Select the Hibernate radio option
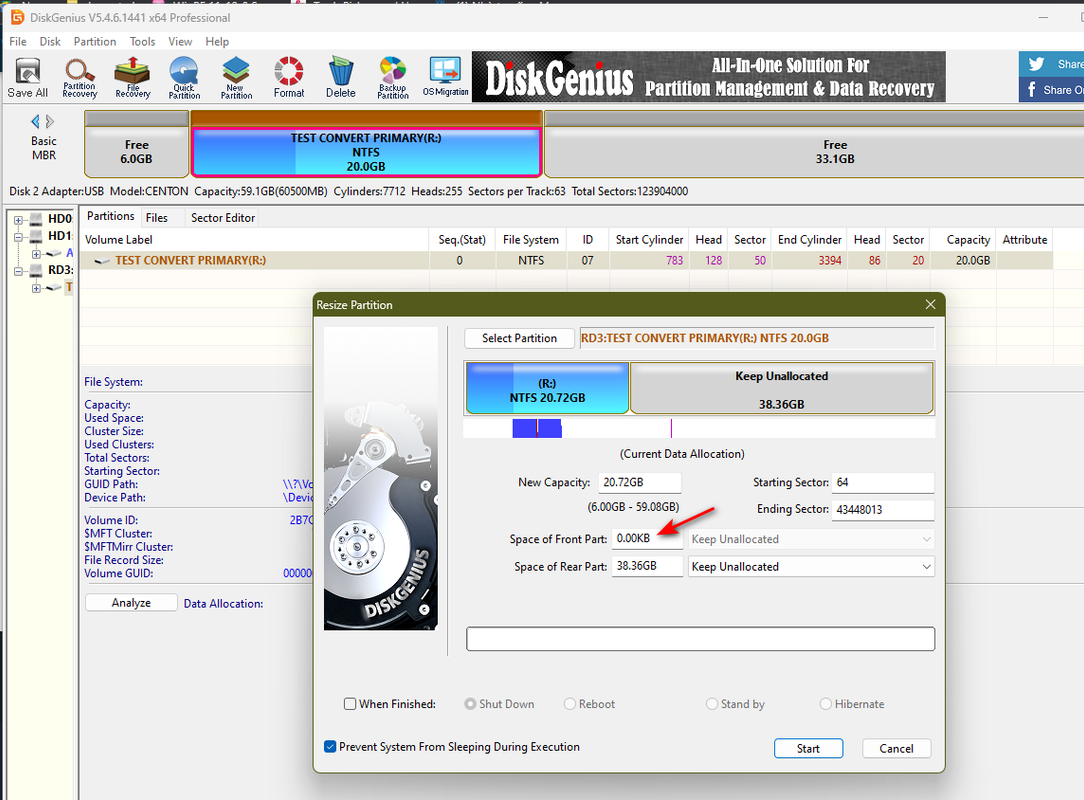The image size is (1084, 800). tap(825, 704)
